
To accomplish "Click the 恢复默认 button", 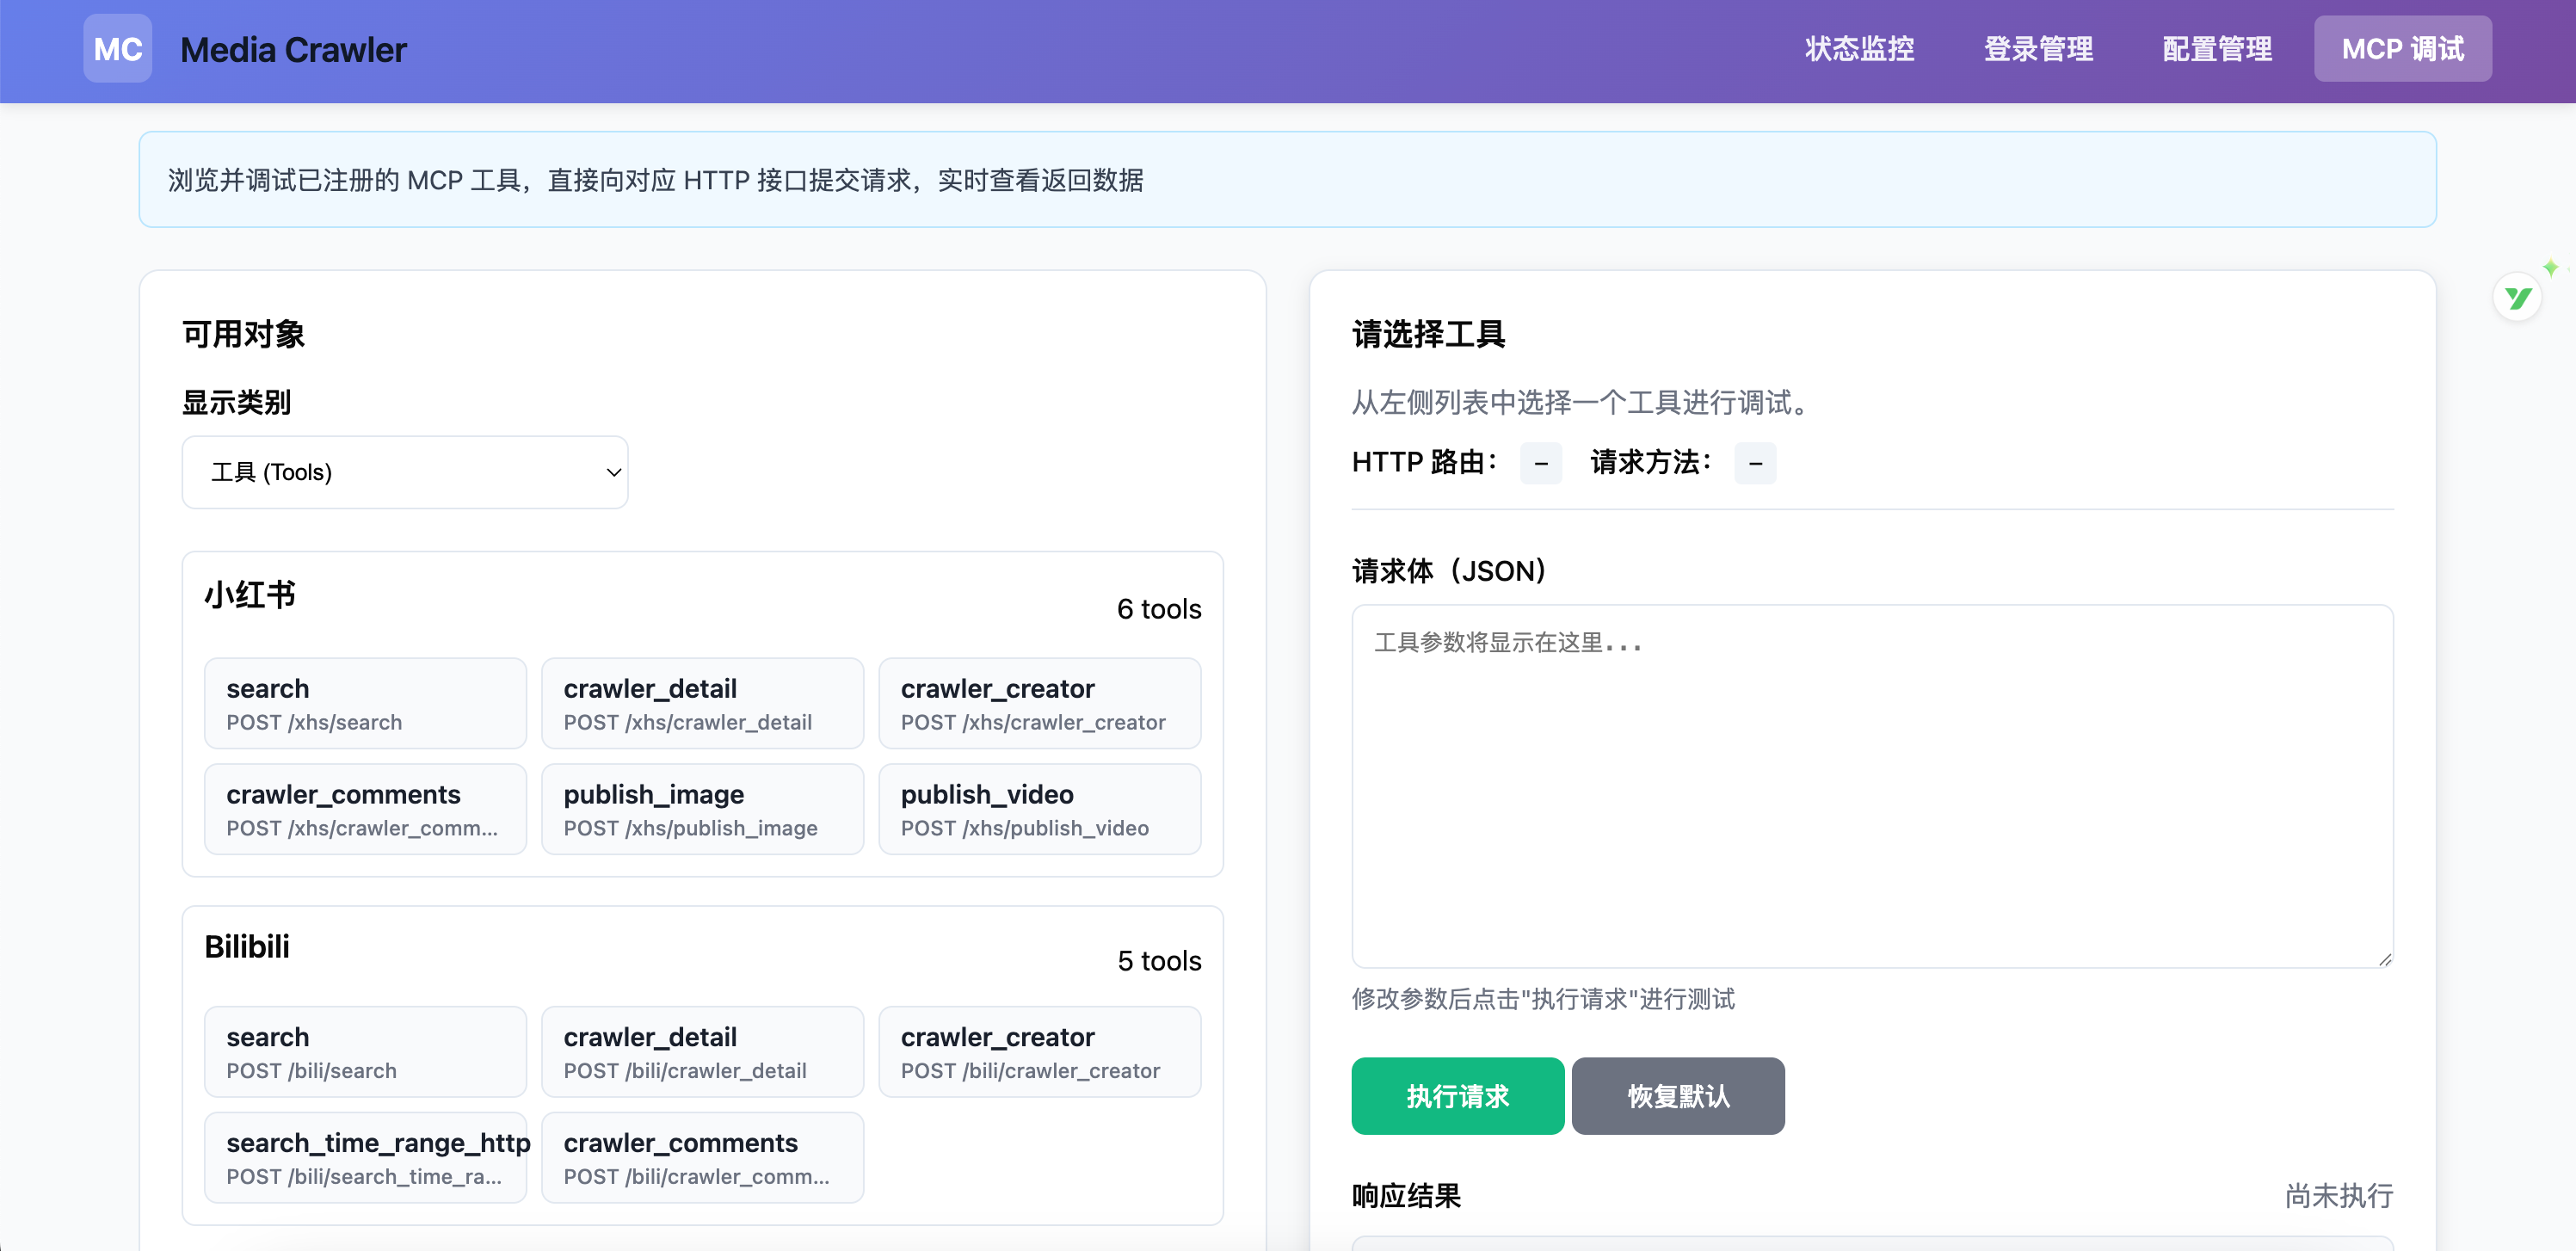I will tap(1677, 1096).
